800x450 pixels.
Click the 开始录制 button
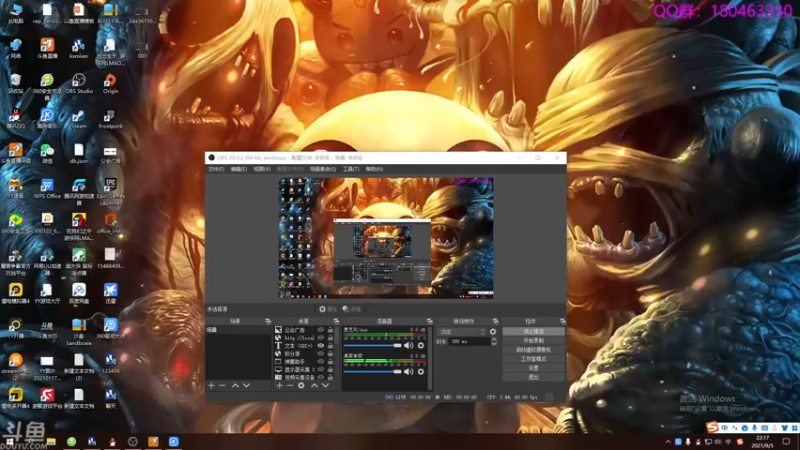click(x=534, y=341)
